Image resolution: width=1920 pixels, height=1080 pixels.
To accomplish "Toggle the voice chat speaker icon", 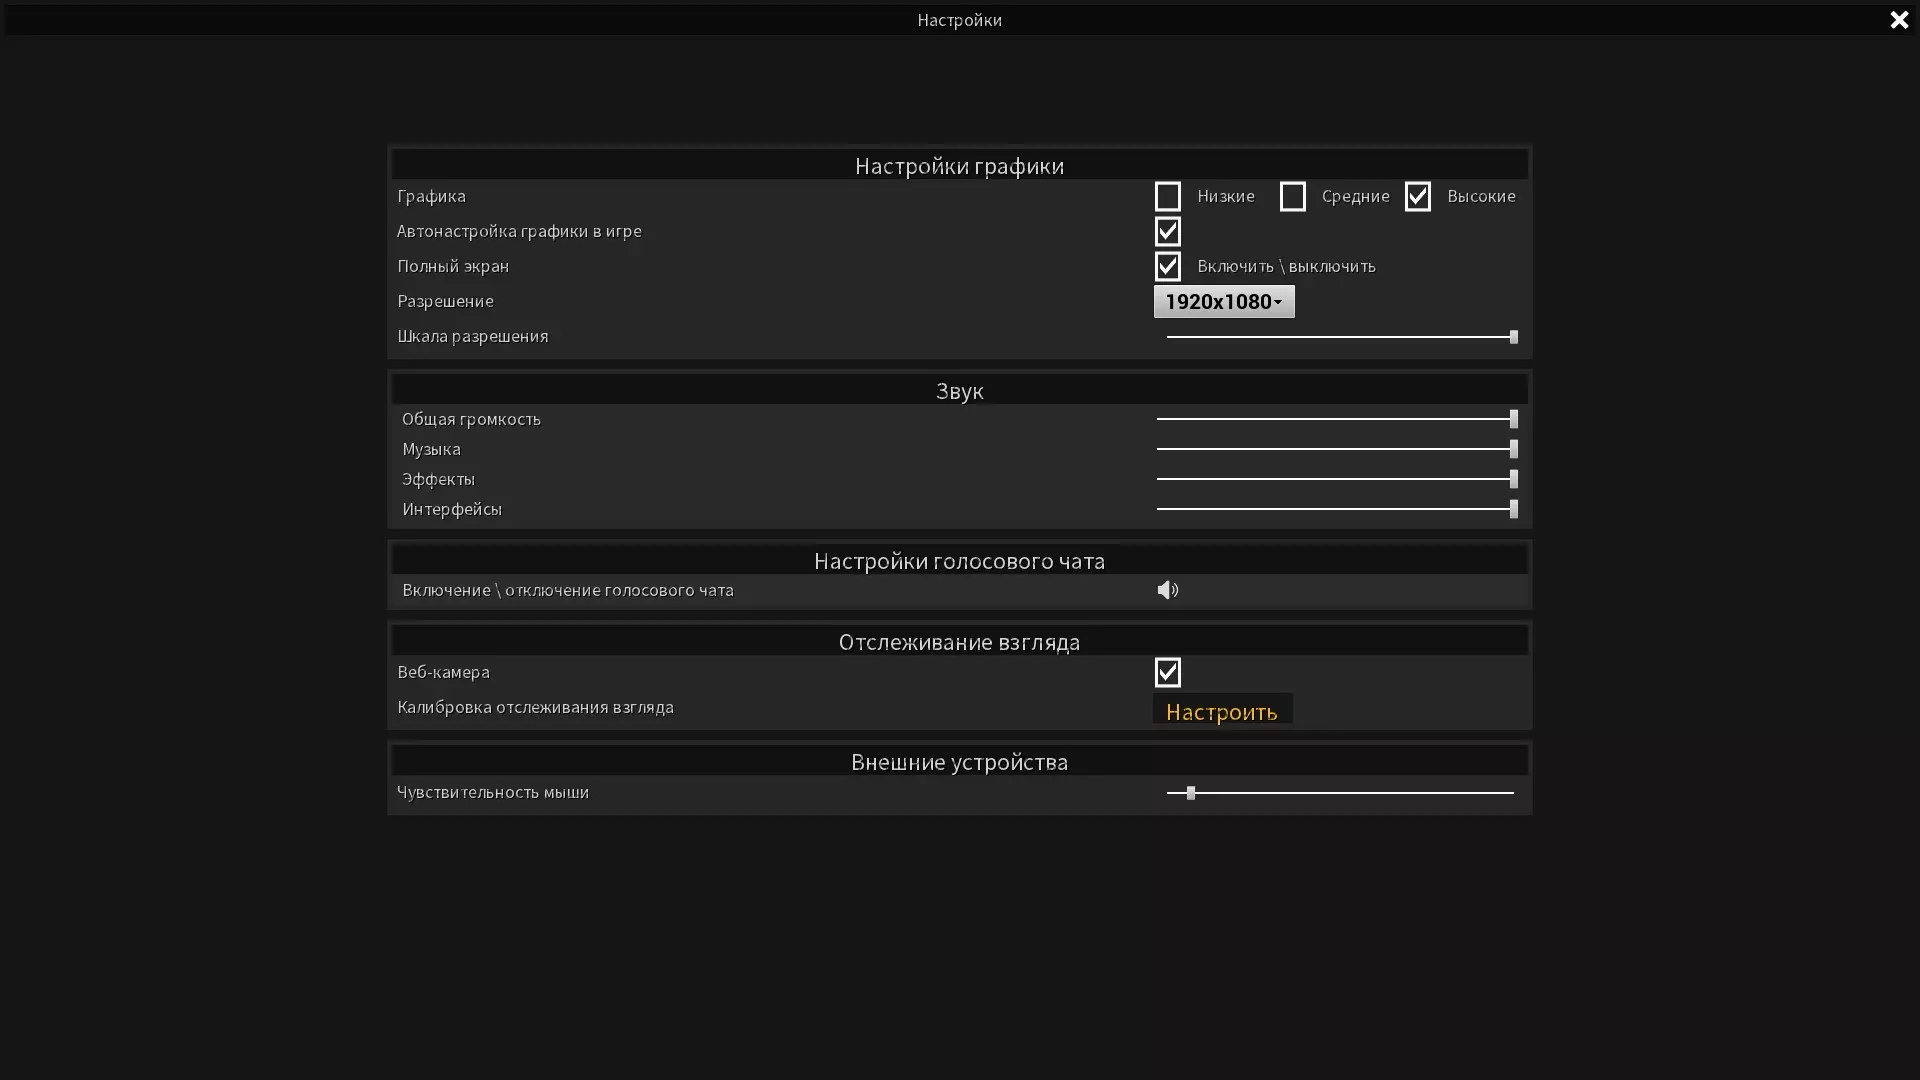I will click(x=1167, y=590).
